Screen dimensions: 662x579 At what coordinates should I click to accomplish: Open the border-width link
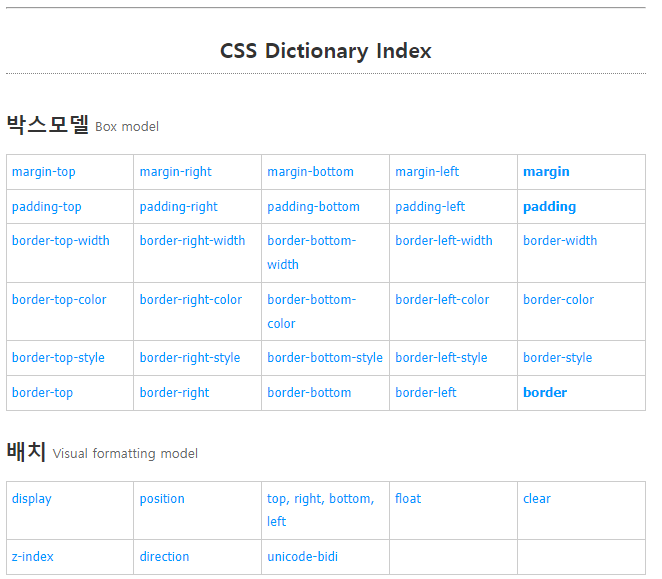(560, 241)
